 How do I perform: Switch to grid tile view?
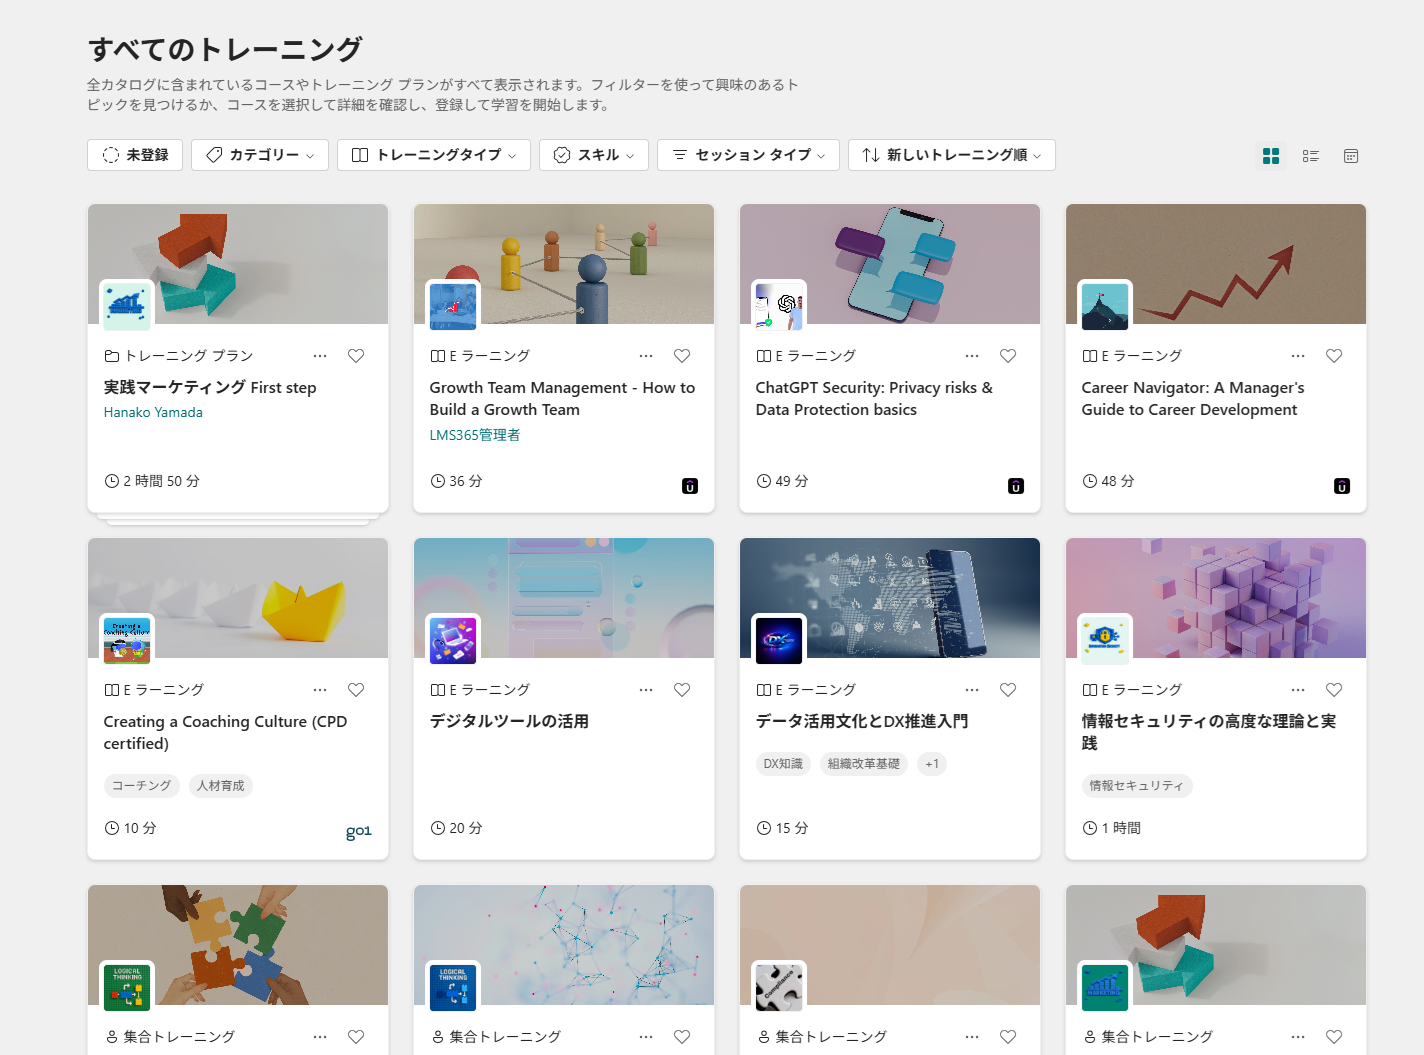point(1271,156)
